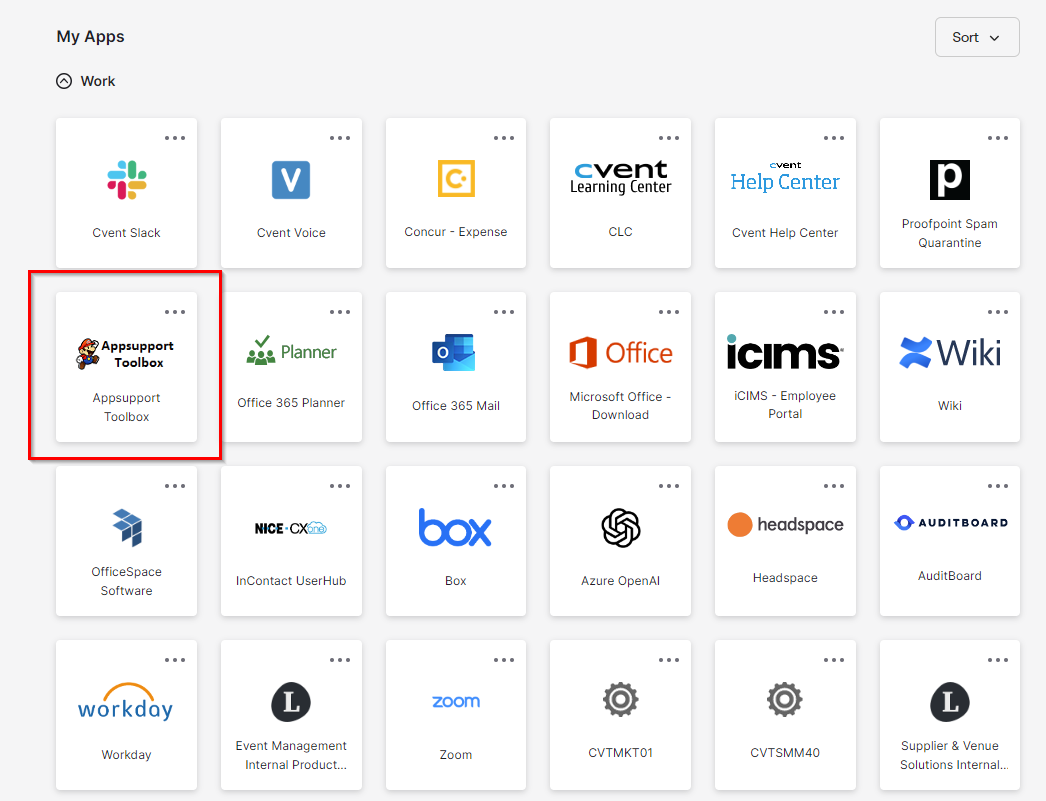Open options menu for Concur - Expense
The image size is (1046, 801).
pos(504,138)
